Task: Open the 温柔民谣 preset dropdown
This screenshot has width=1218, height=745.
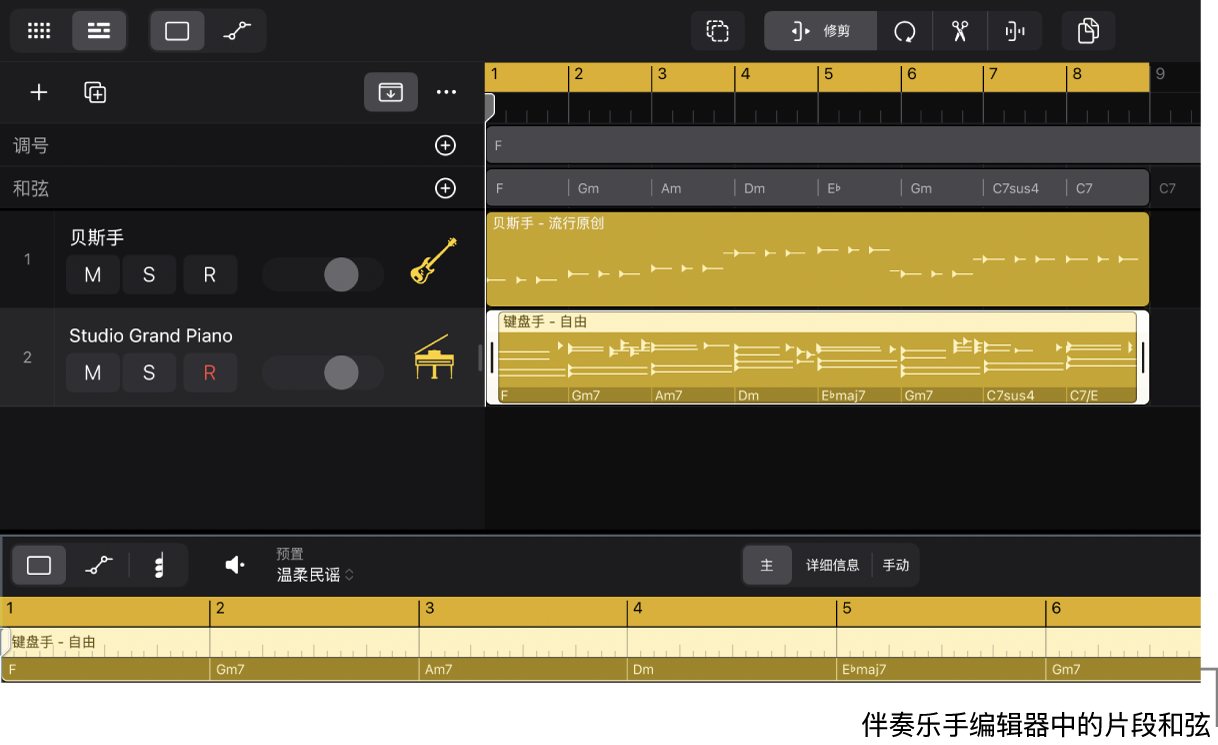Action: (x=316, y=575)
